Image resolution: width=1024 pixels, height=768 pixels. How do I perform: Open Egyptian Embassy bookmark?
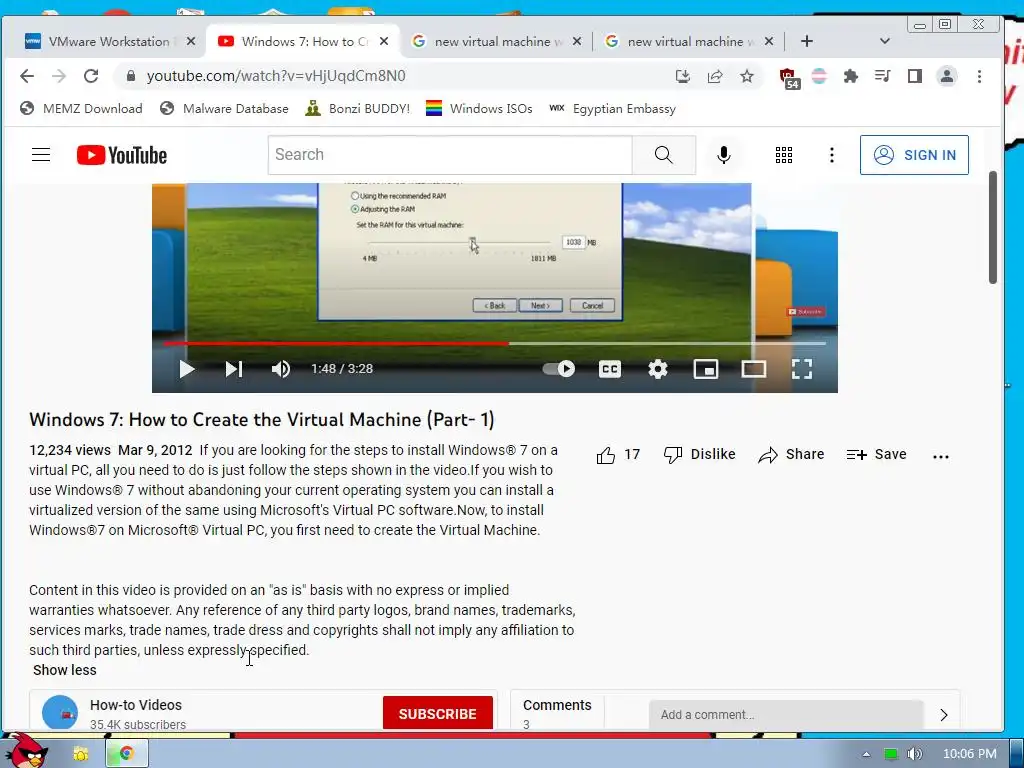[612, 108]
